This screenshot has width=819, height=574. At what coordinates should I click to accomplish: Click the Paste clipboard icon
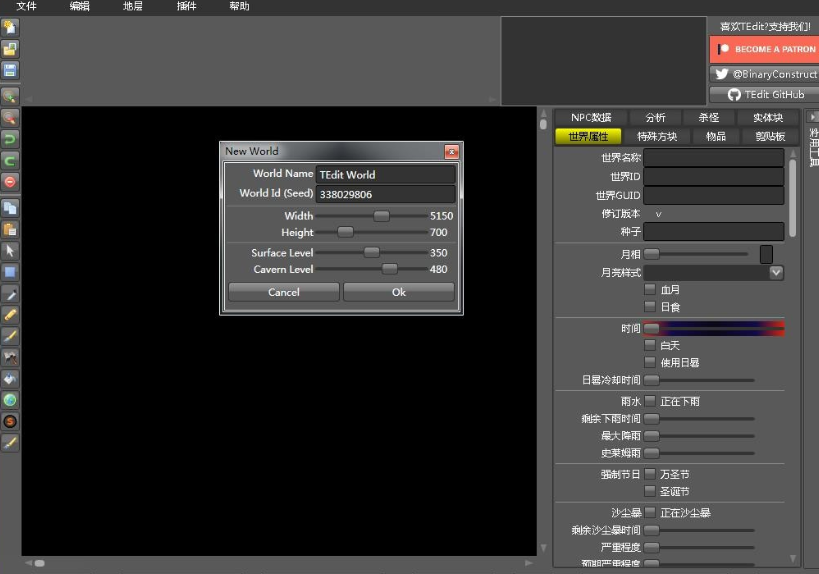click(x=10, y=229)
